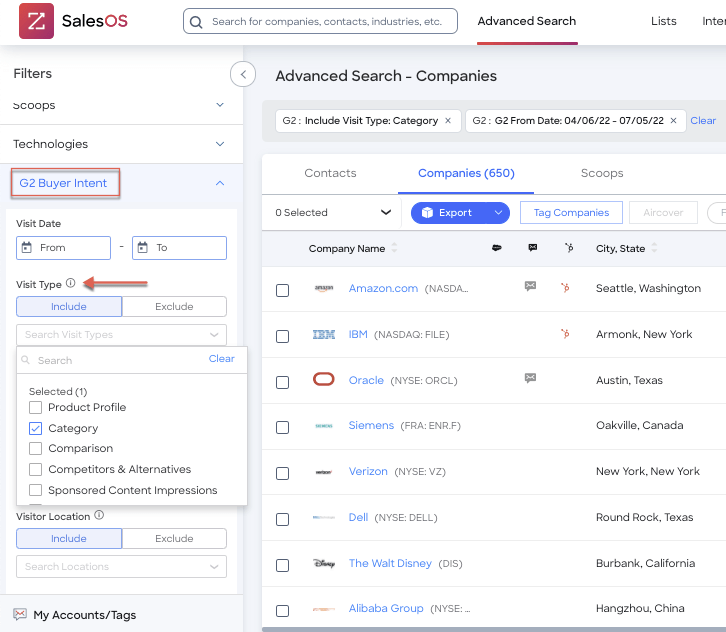Check the Product Profile visit type
This screenshot has width=726, height=632.
pos(35,407)
